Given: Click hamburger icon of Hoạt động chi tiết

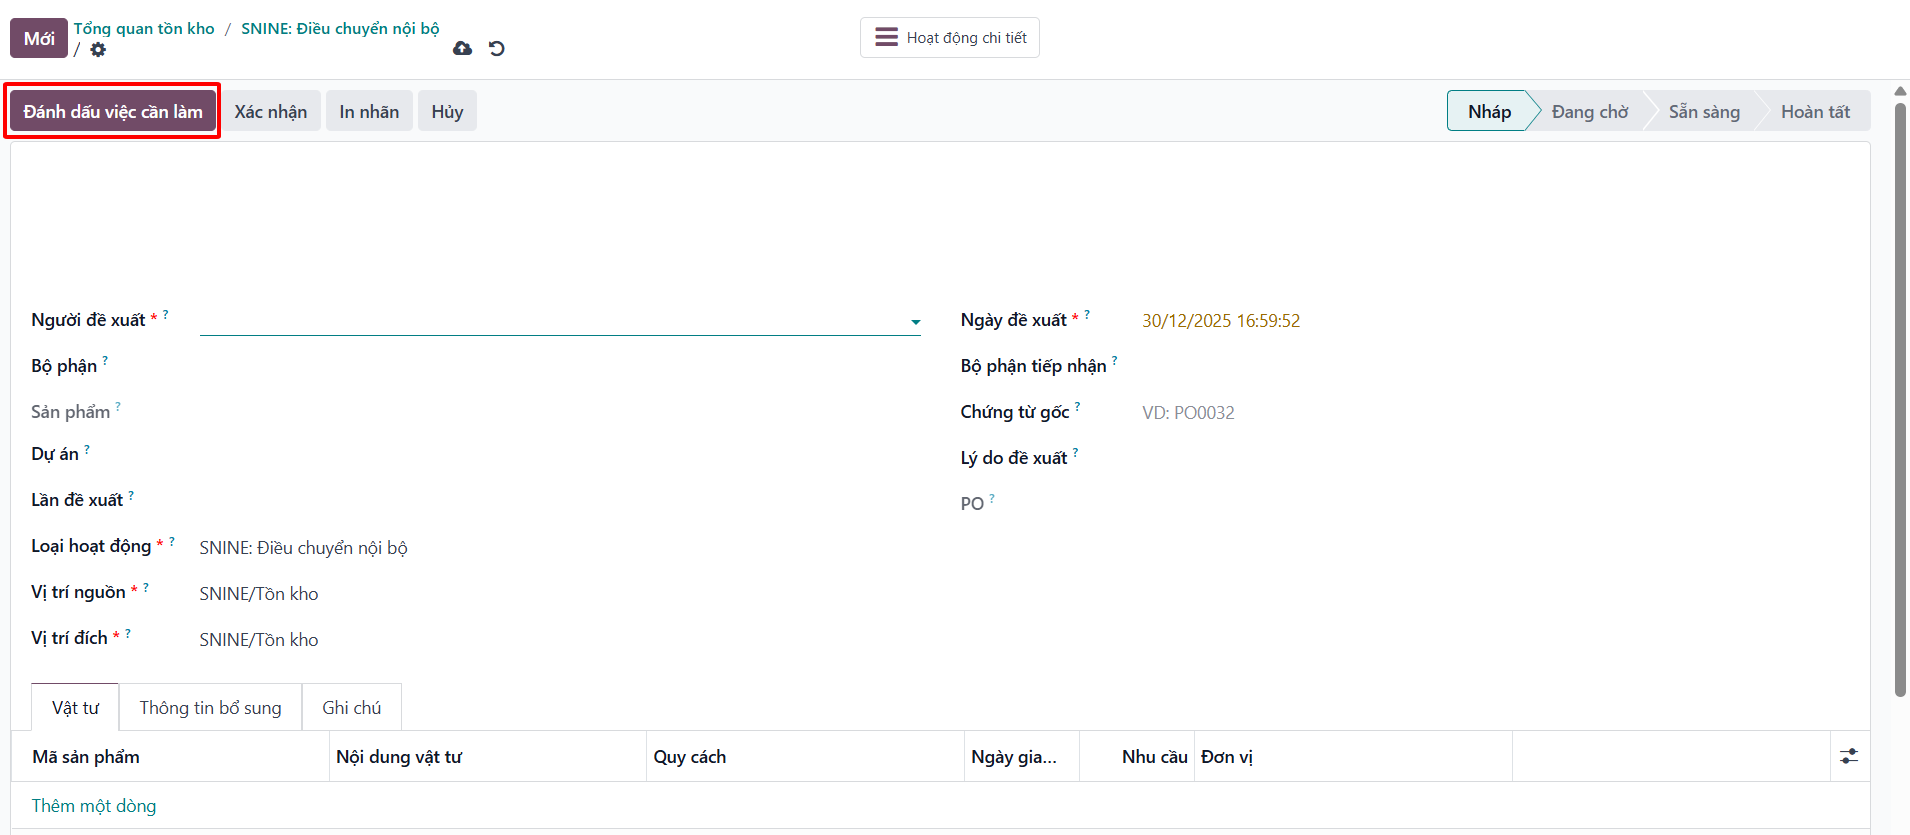Looking at the screenshot, I should pyautogui.click(x=886, y=37).
